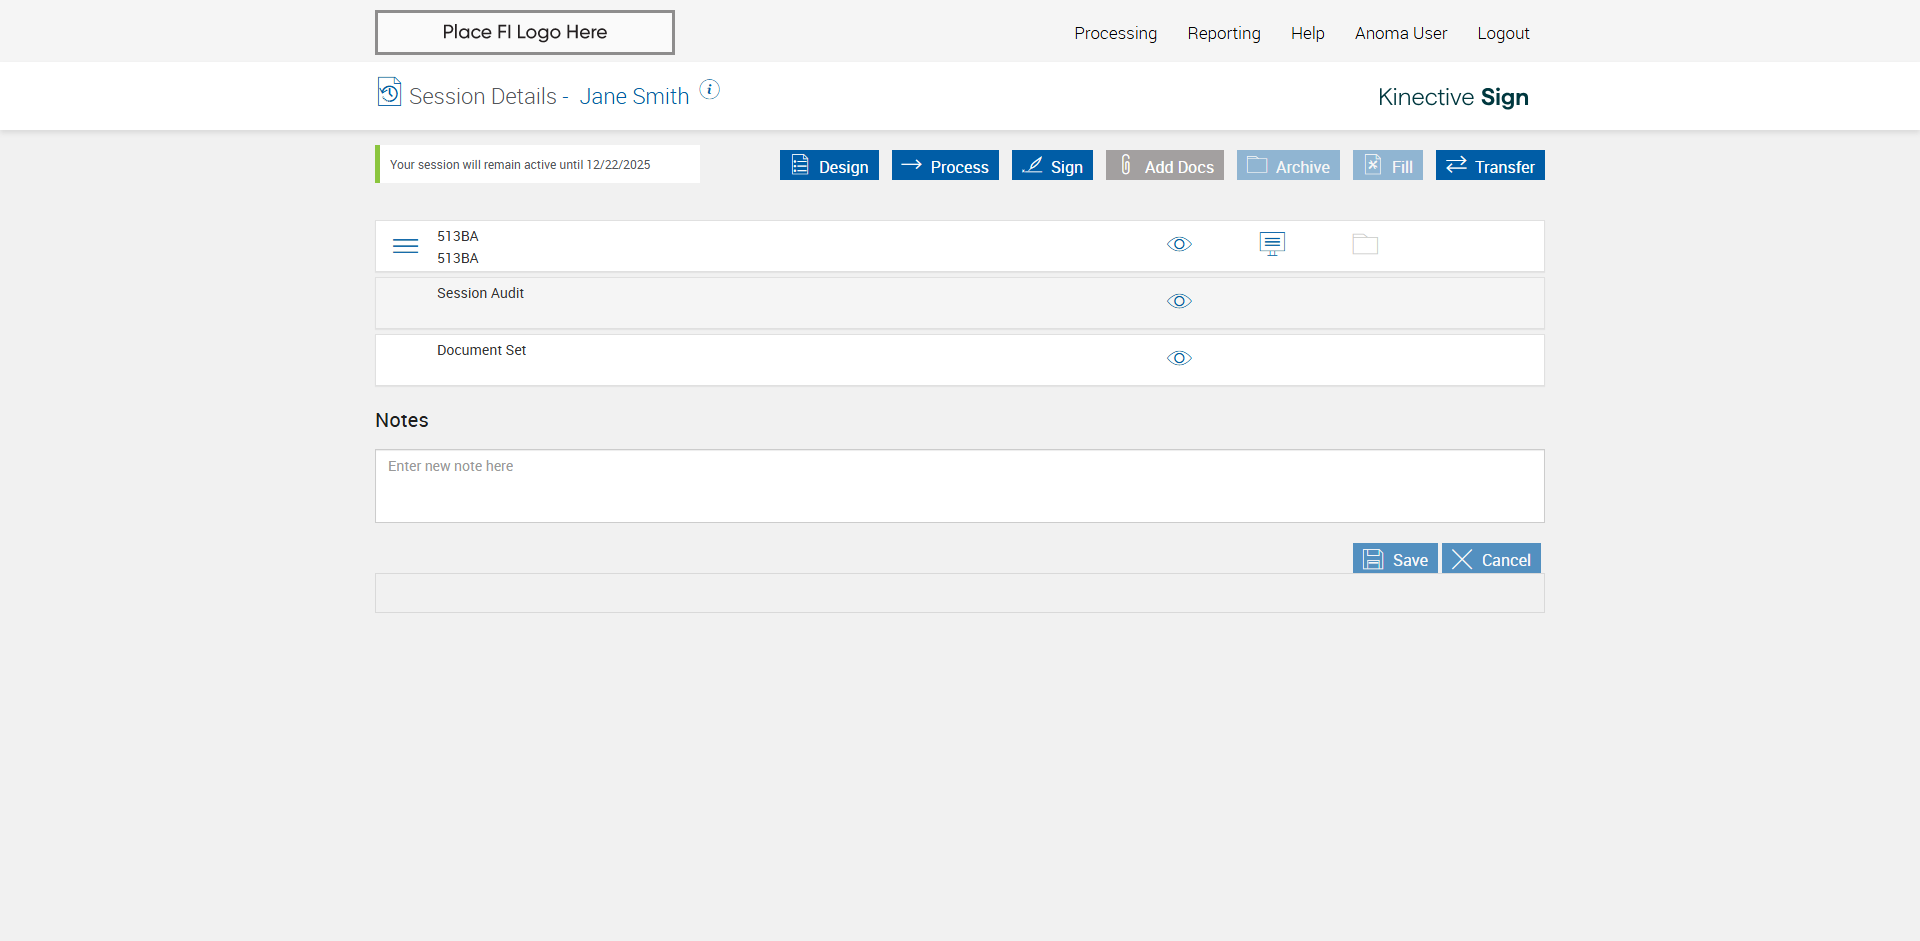The image size is (1920, 941).
Task: Click the presentation screen icon in 513BA row
Action: coord(1272,244)
